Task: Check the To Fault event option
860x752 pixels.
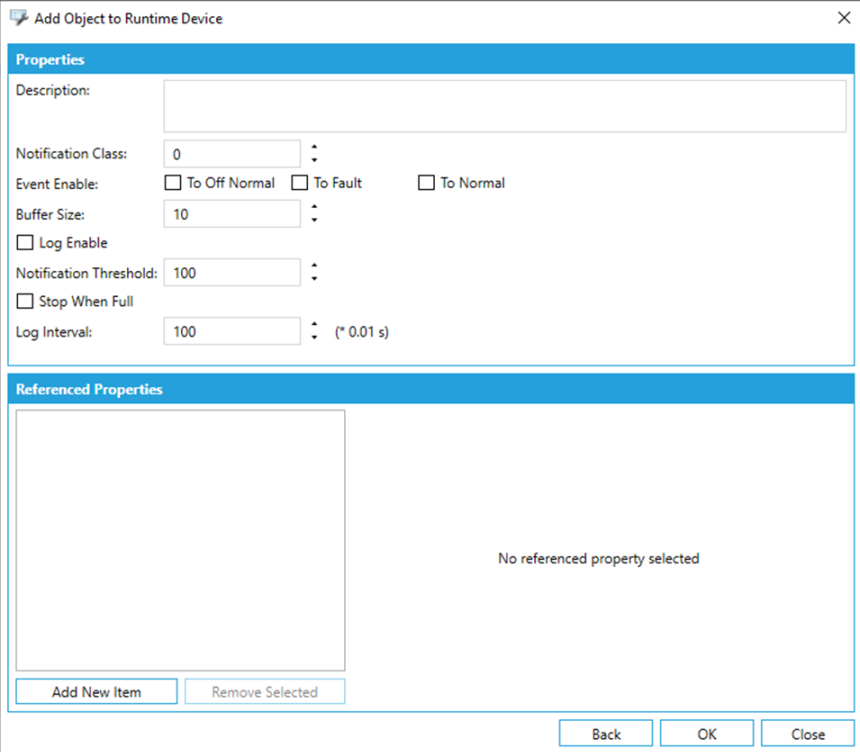Action: [299, 183]
